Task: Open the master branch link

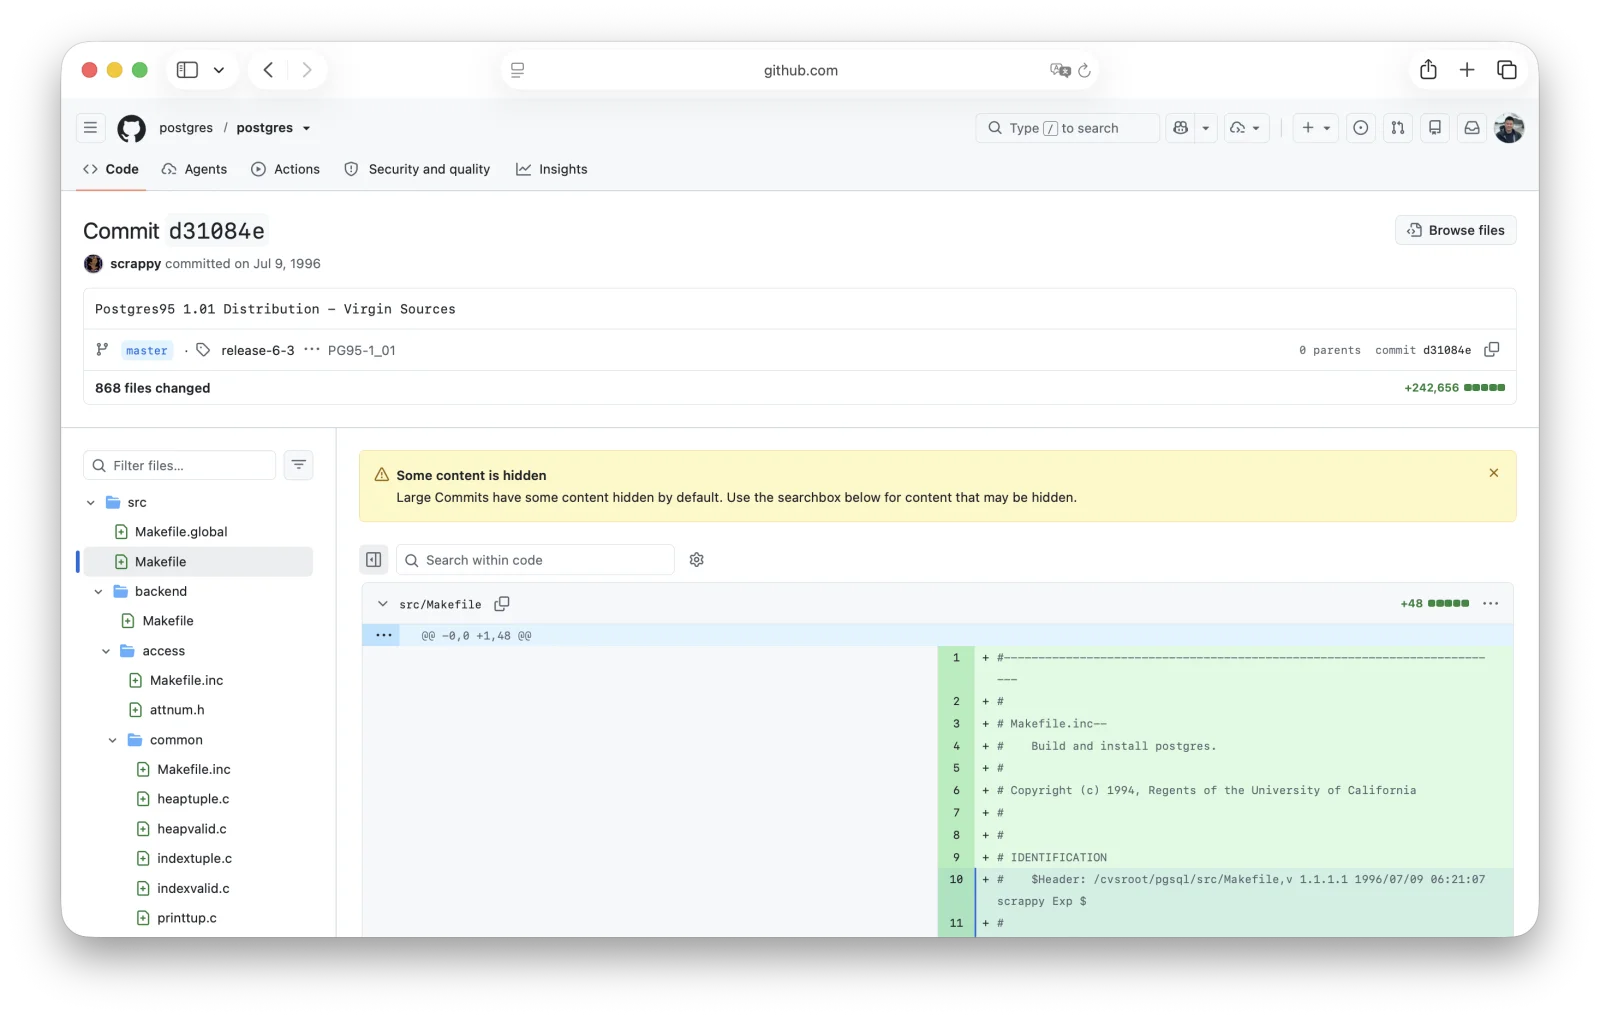Action: 147,350
